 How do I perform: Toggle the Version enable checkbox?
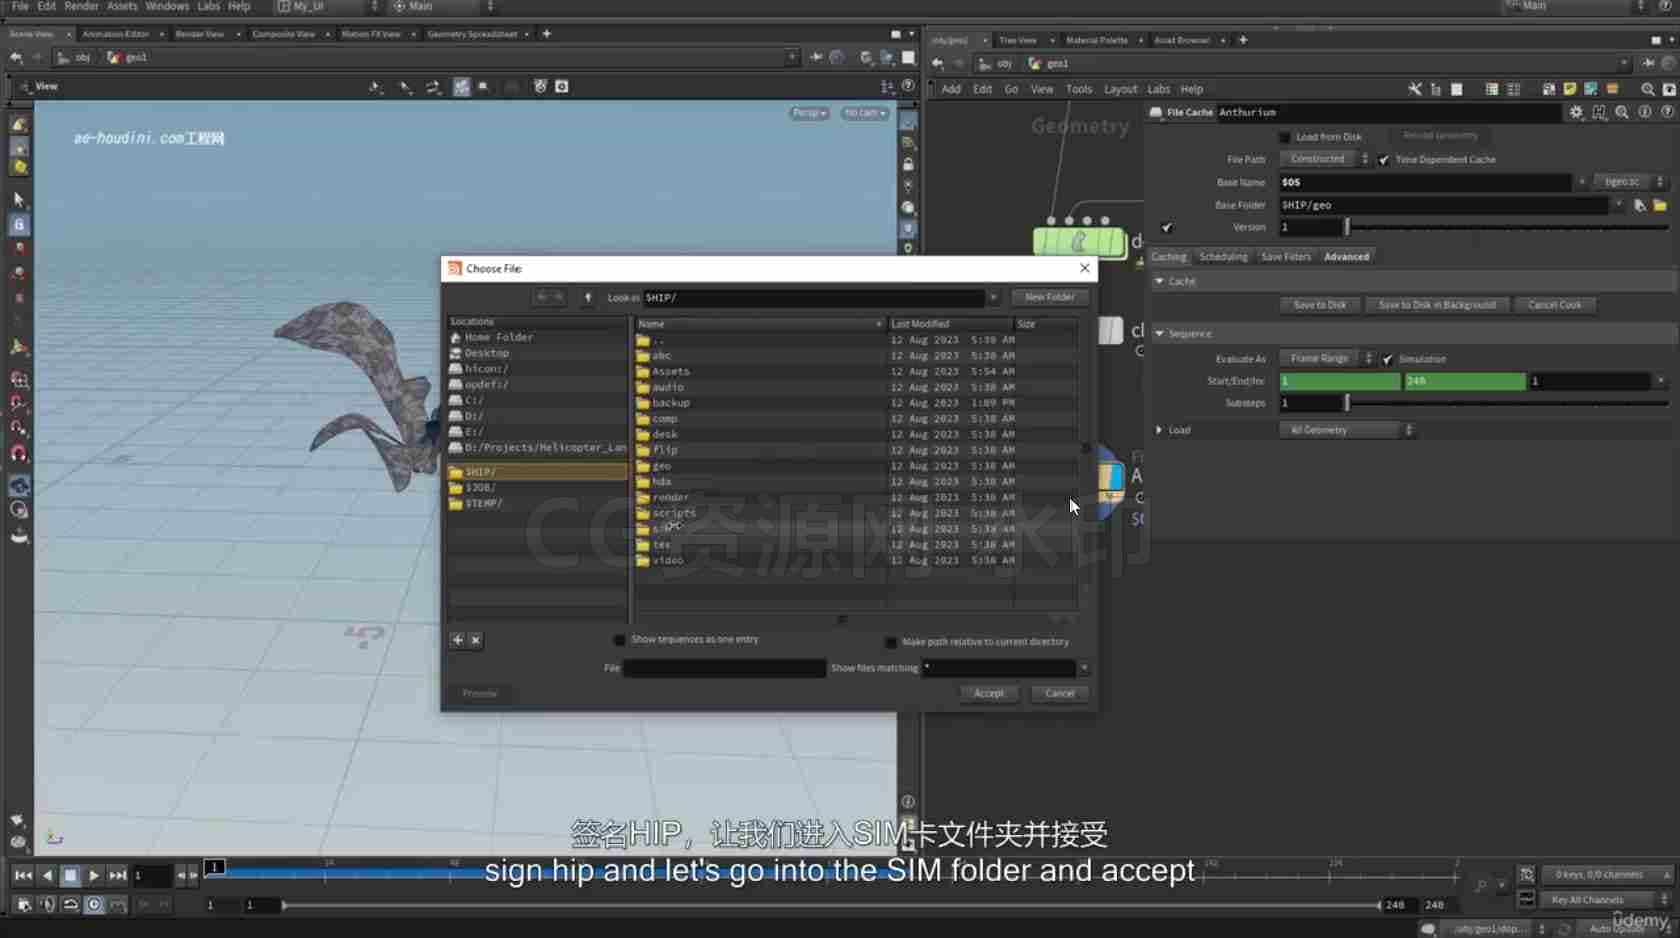[1167, 228]
